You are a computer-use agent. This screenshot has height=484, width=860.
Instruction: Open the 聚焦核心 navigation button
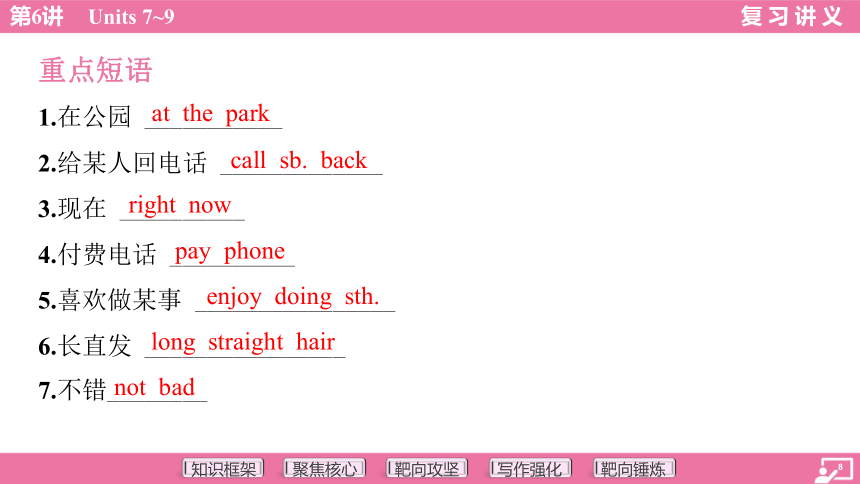[325, 469]
